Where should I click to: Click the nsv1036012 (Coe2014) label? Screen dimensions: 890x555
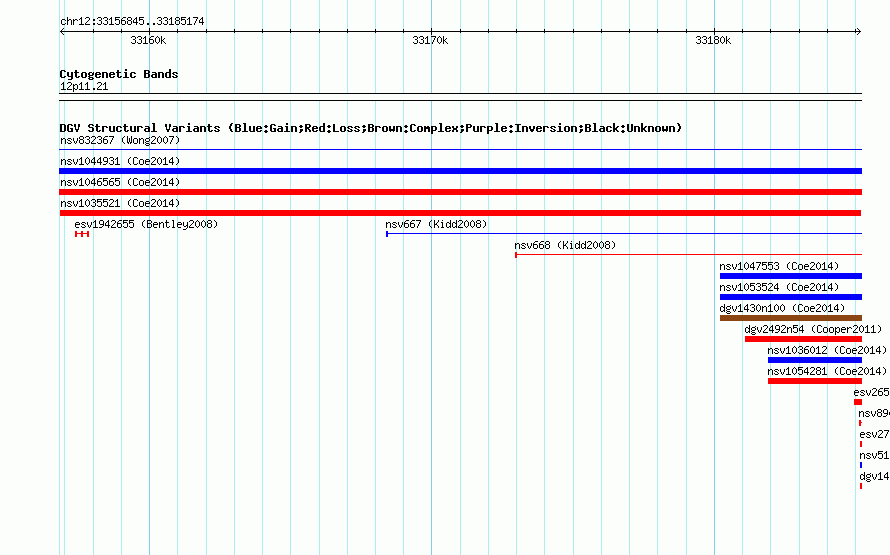827,350
